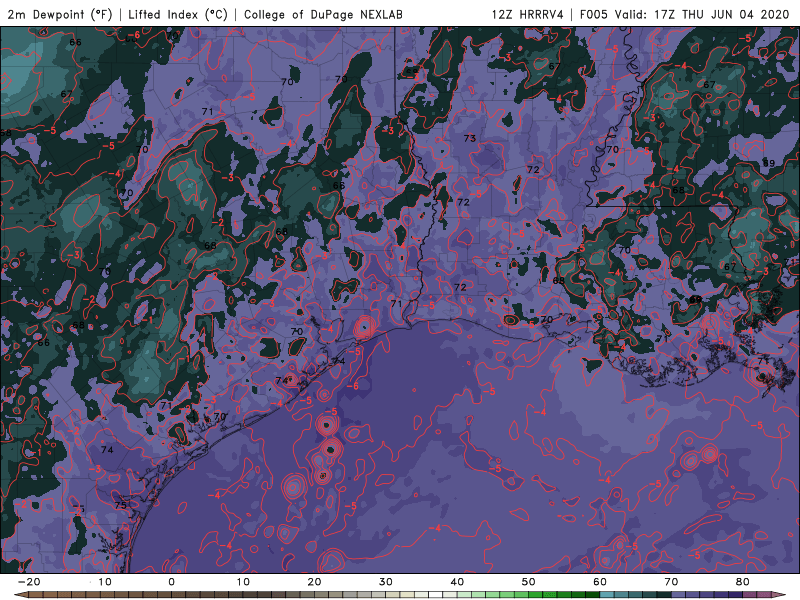The height and width of the screenshot is (600, 800).
Task: Select the '30' color scale label
Action: [x=386, y=582]
